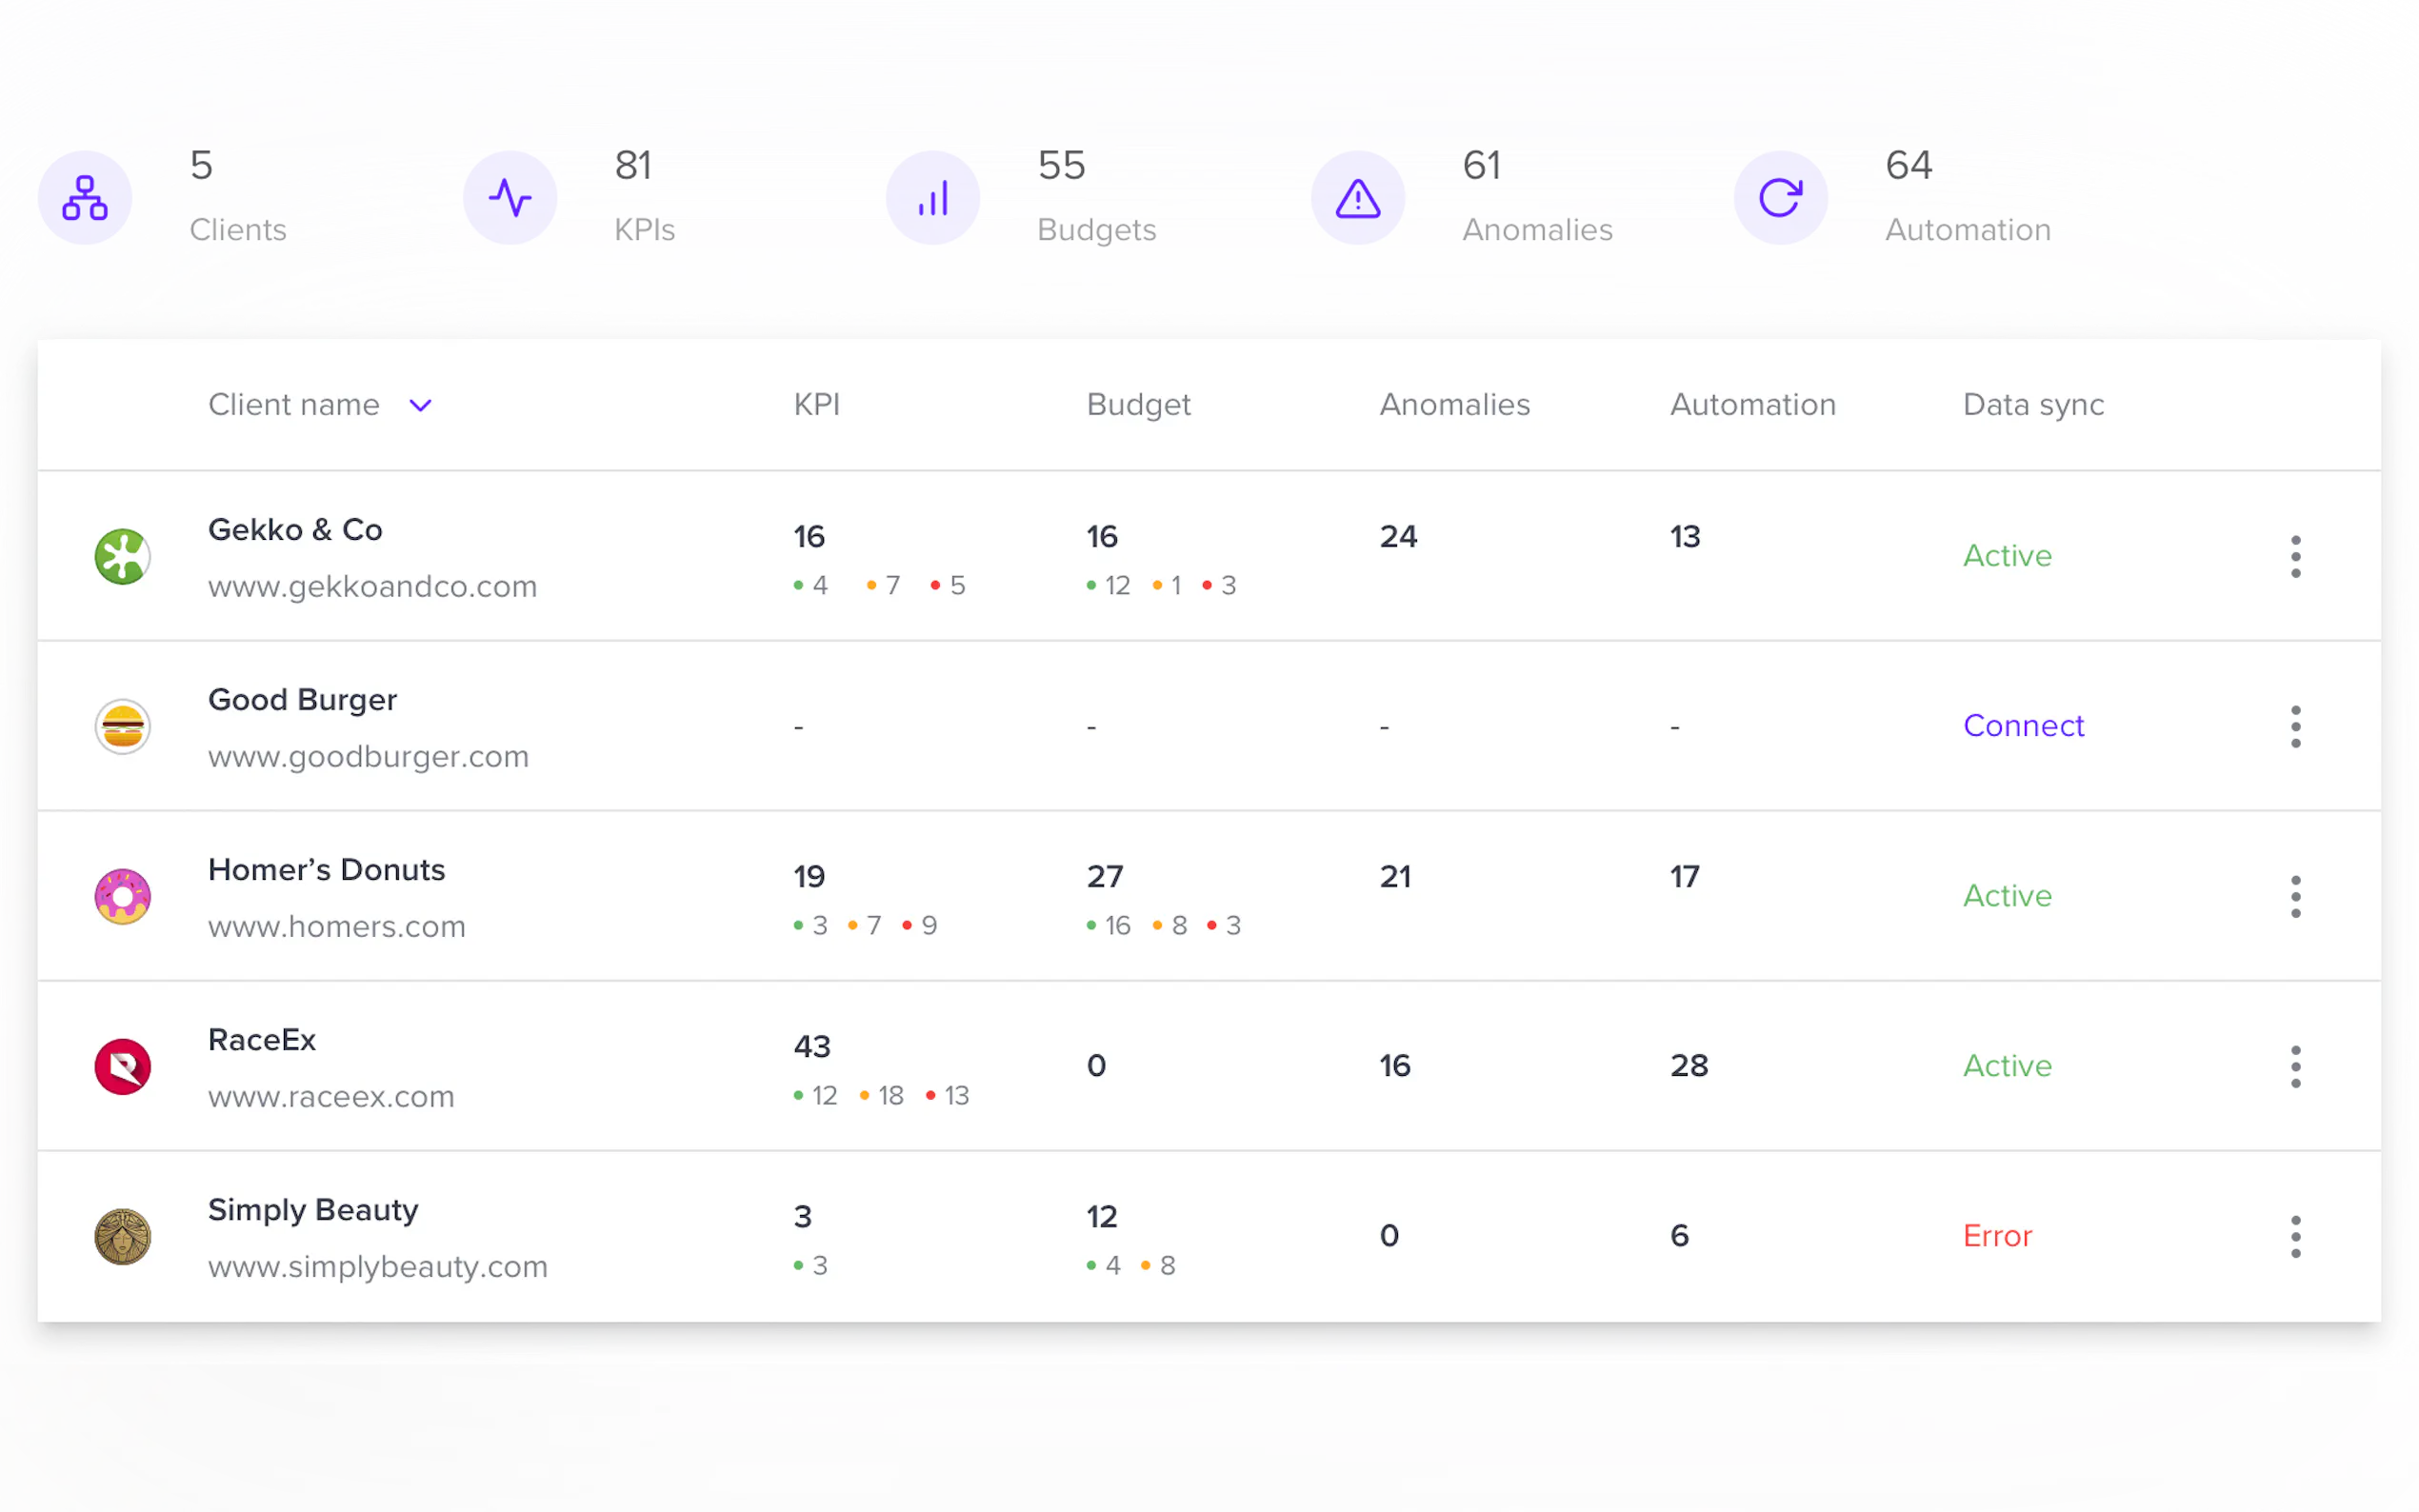Open the RaceEx row options menu
This screenshot has width=2419, height=1512.
pos(2295,1066)
